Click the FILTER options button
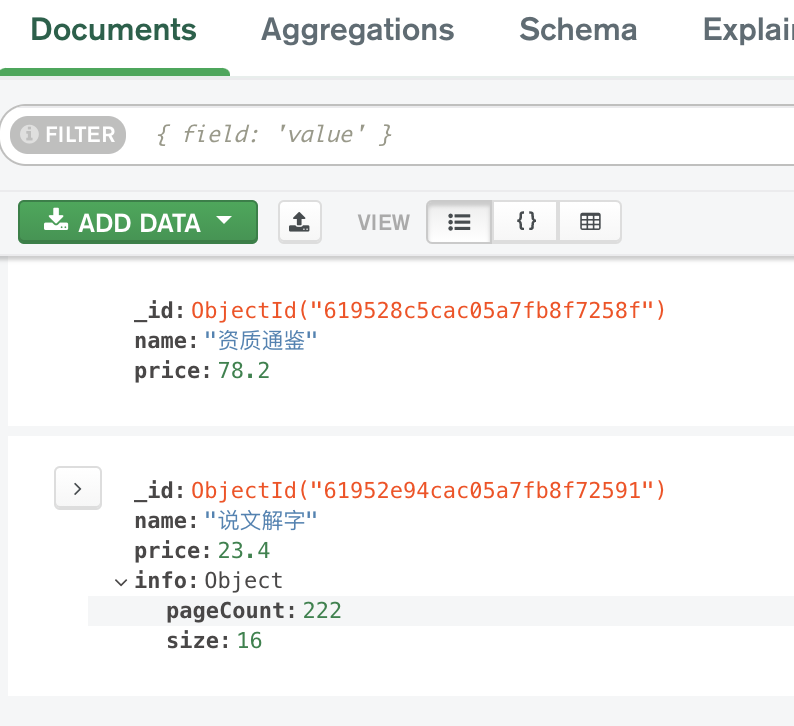The image size is (794, 726). 68,134
